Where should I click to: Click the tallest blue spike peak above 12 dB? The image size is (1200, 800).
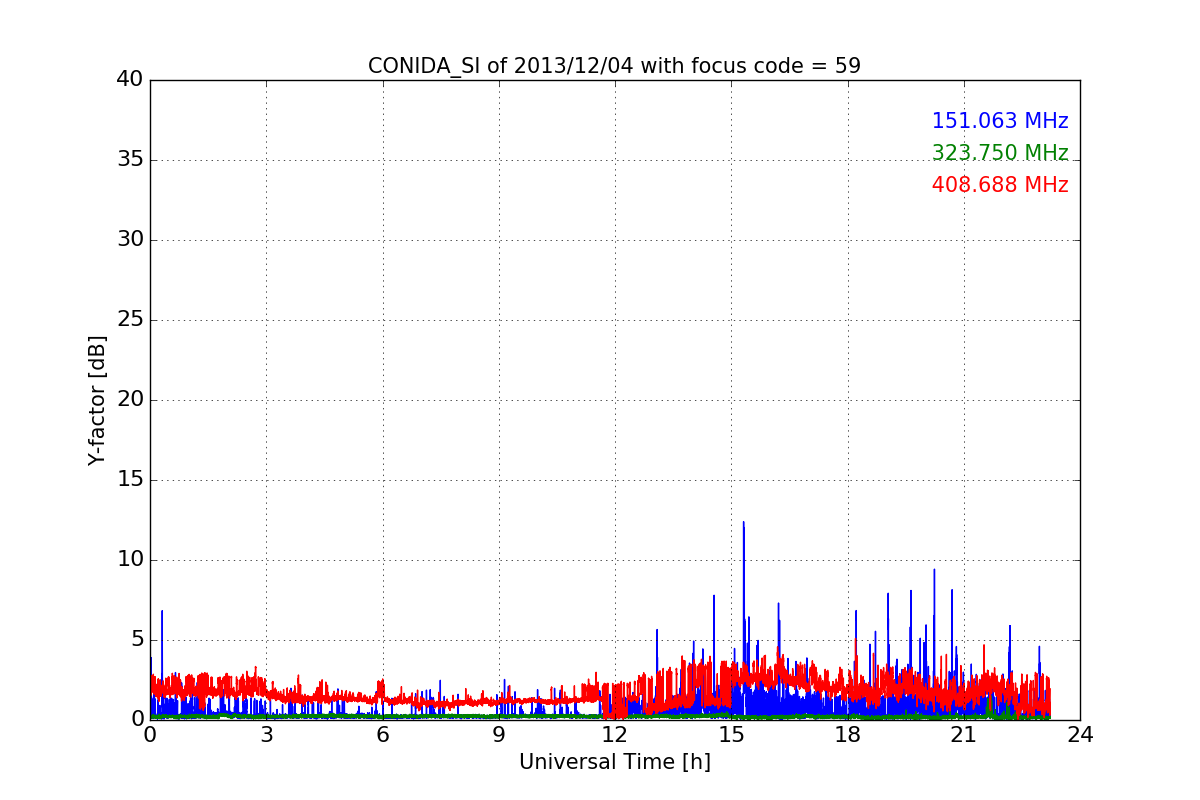click(743, 523)
